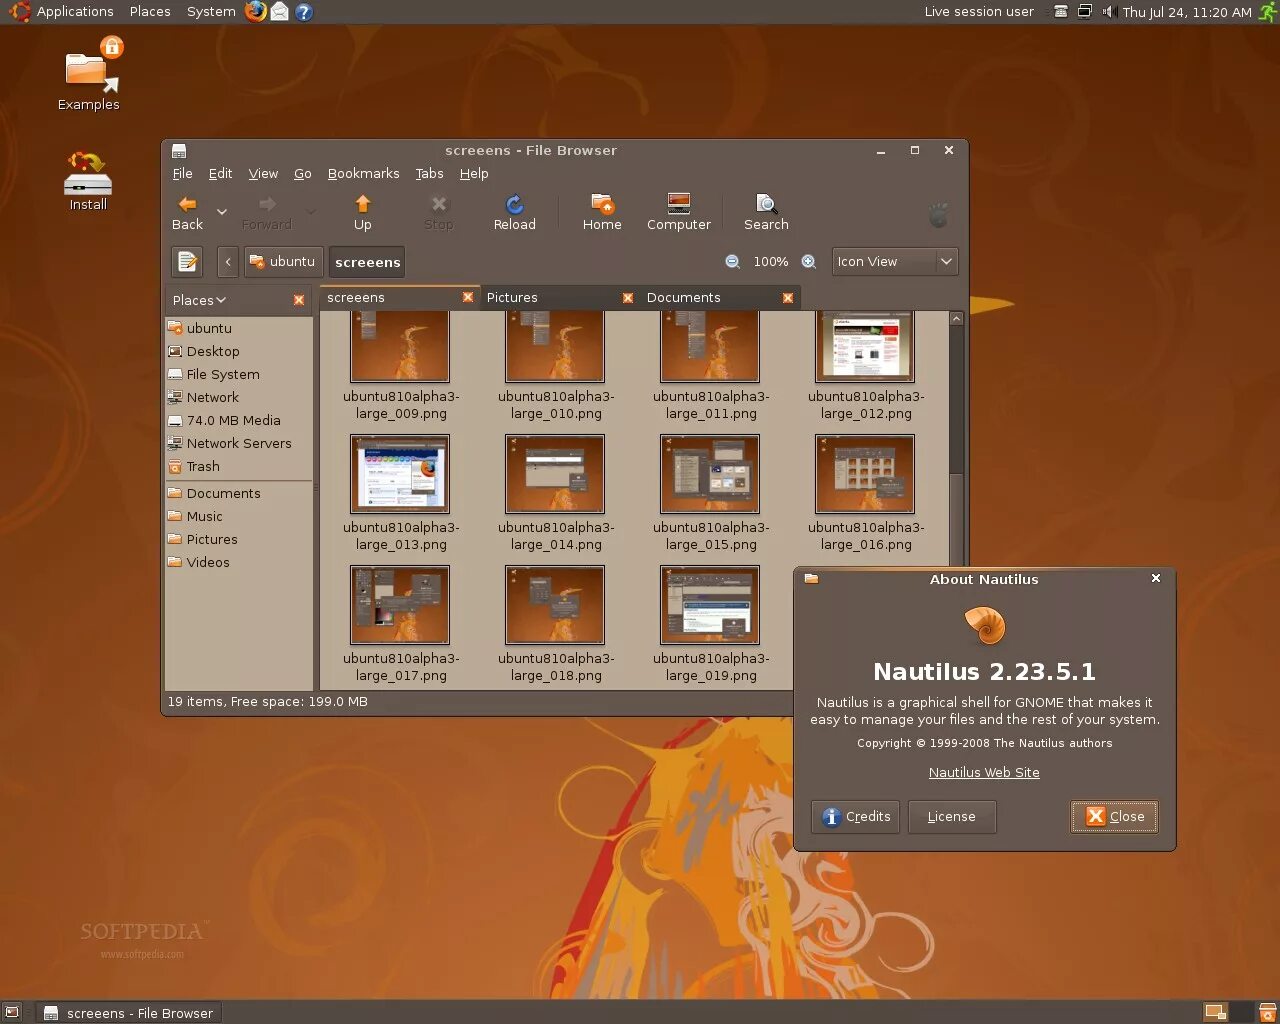Image resolution: width=1280 pixels, height=1024 pixels.
Task: Go to Home folder via toolbar
Action: (602, 212)
